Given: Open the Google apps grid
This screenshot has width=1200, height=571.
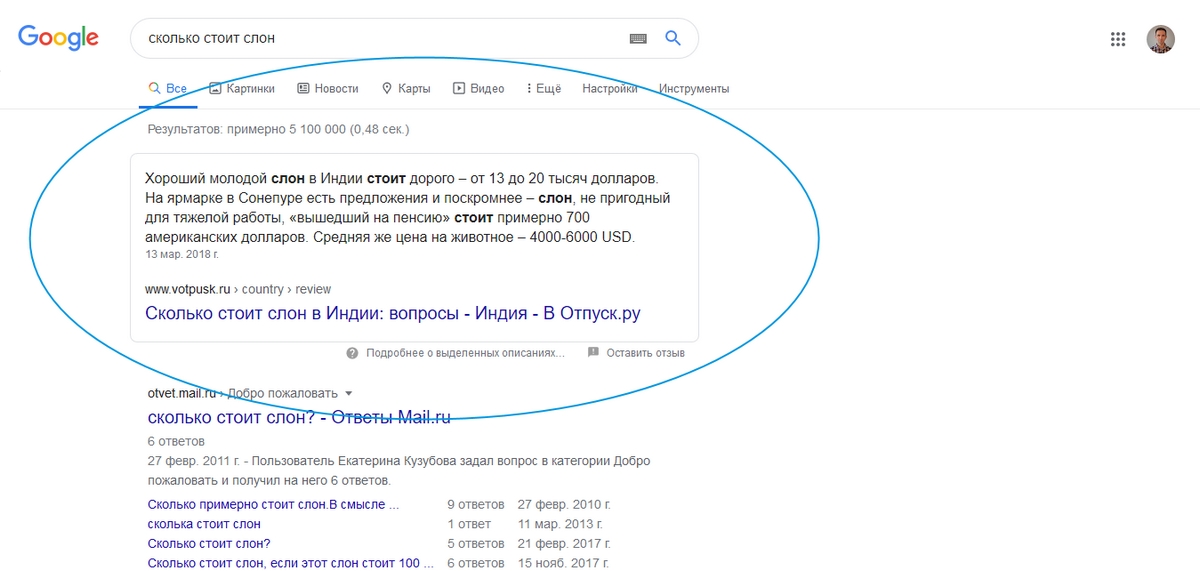Looking at the screenshot, I should (x=1118, y=39).
